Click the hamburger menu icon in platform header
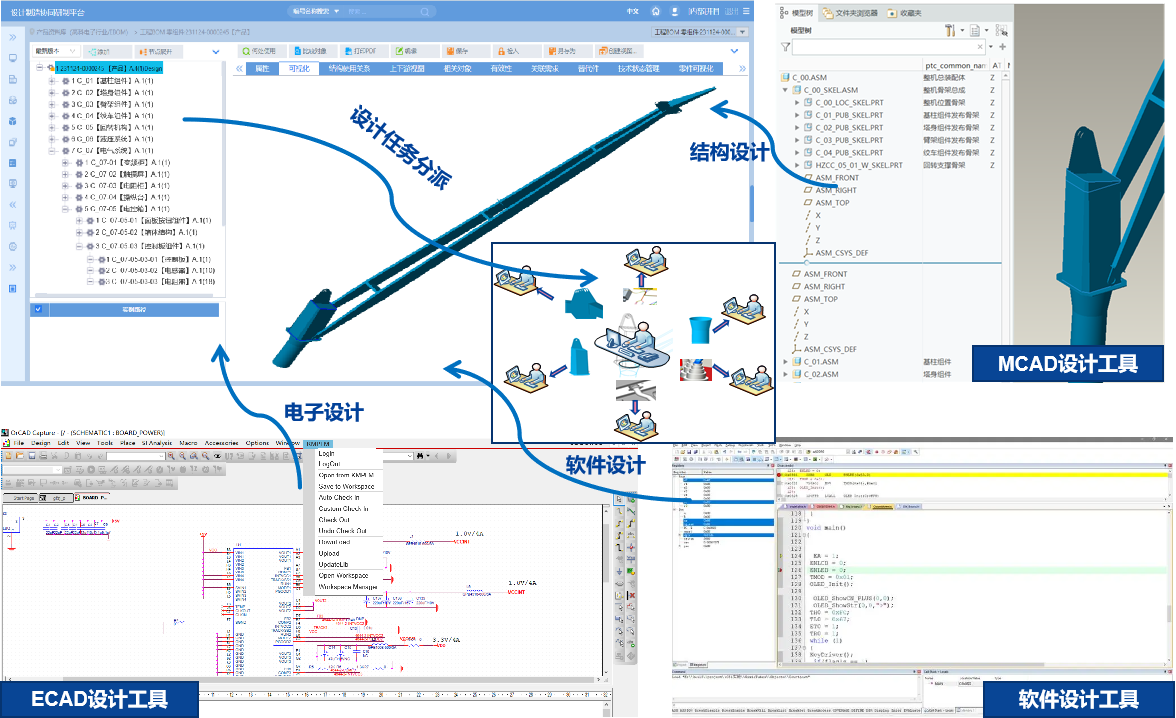The height and width of the screenshot is (718, 1176). [x=746, y=12]
